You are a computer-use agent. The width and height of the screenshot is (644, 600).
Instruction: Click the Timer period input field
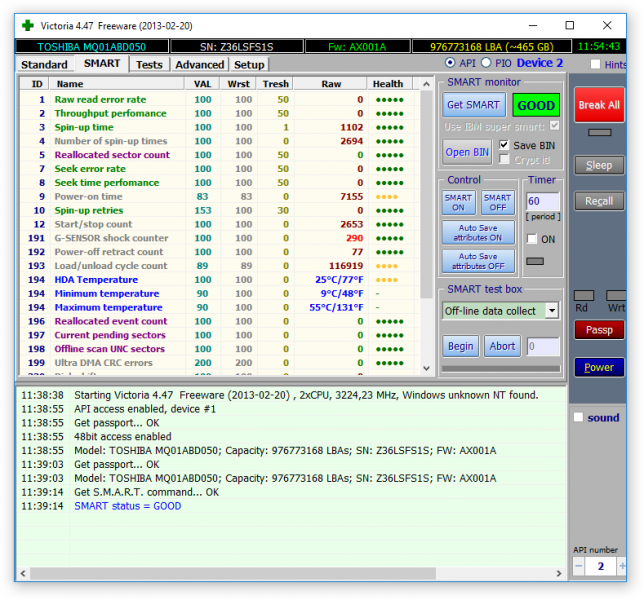pyautogui.click(x=543, y=202)
